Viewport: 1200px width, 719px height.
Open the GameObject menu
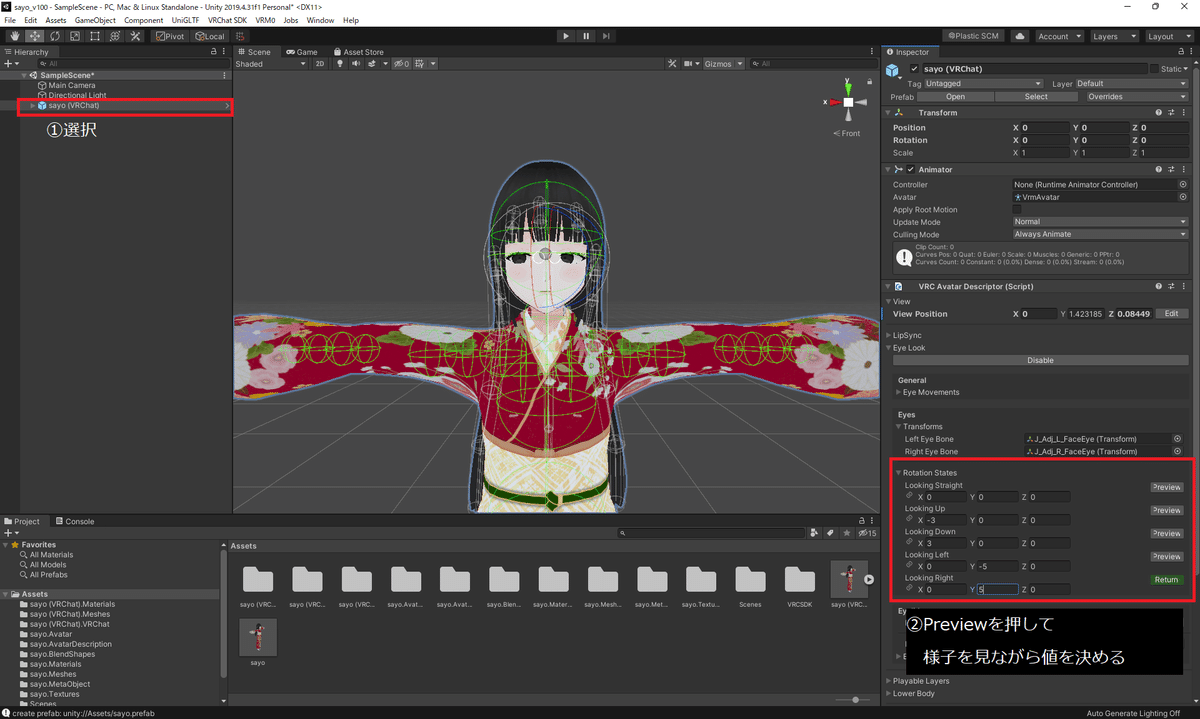point(96,20)
